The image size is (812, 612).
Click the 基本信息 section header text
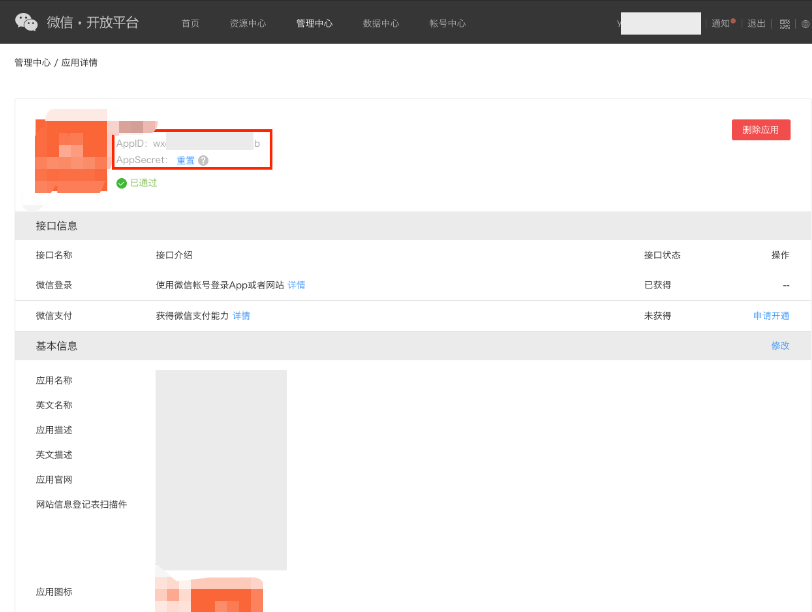click(56, 346)
